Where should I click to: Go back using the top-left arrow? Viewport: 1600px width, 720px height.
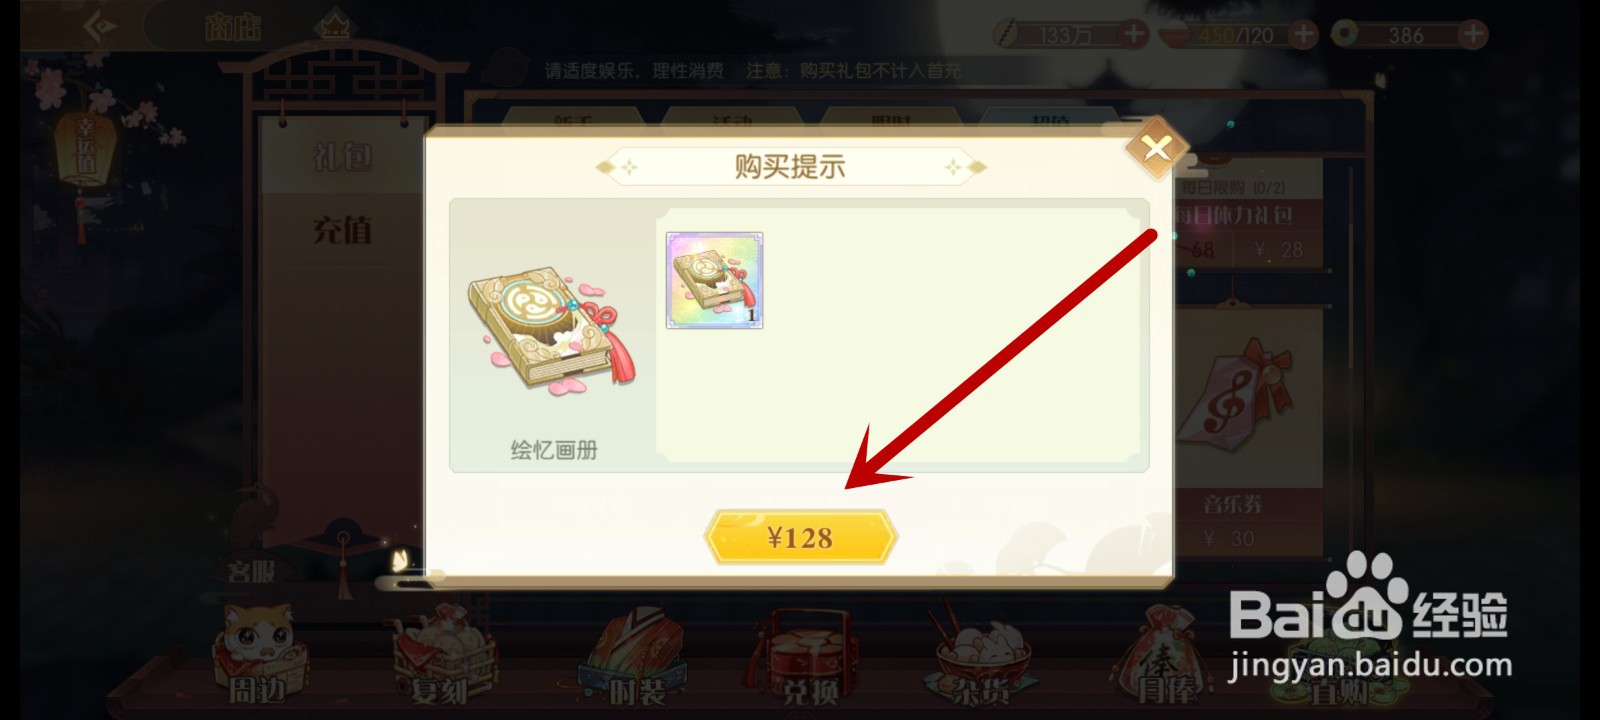100,27
